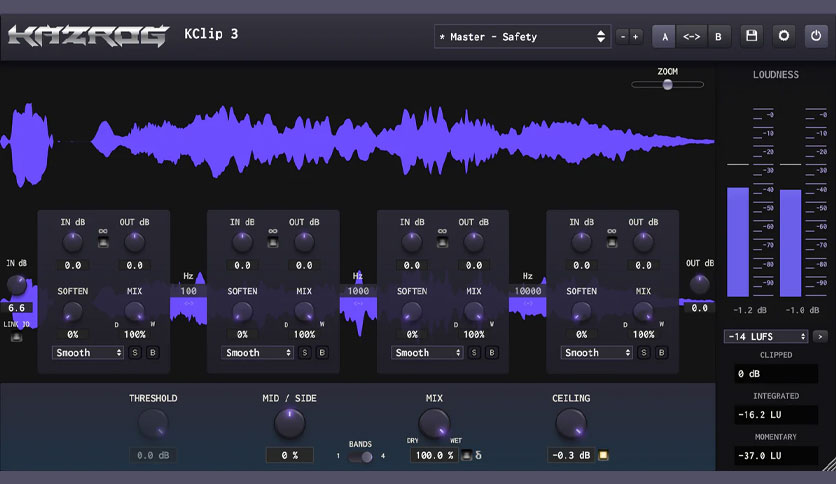Open the Master - Safety preset dropdown
The width and height of the screenshot is (836, 484).
pyautogui.click(x=522, y=37)
